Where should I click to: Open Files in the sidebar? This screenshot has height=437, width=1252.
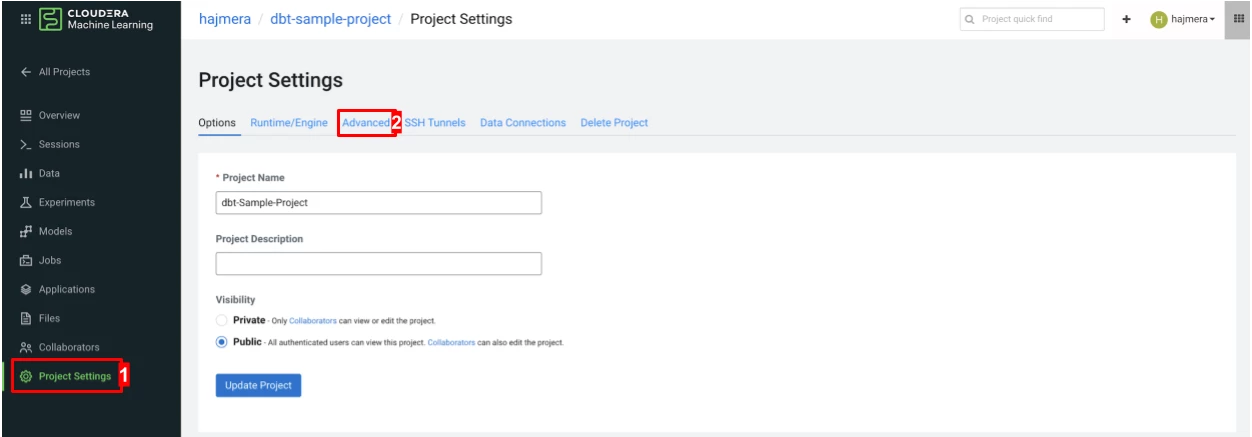point(40,318)
